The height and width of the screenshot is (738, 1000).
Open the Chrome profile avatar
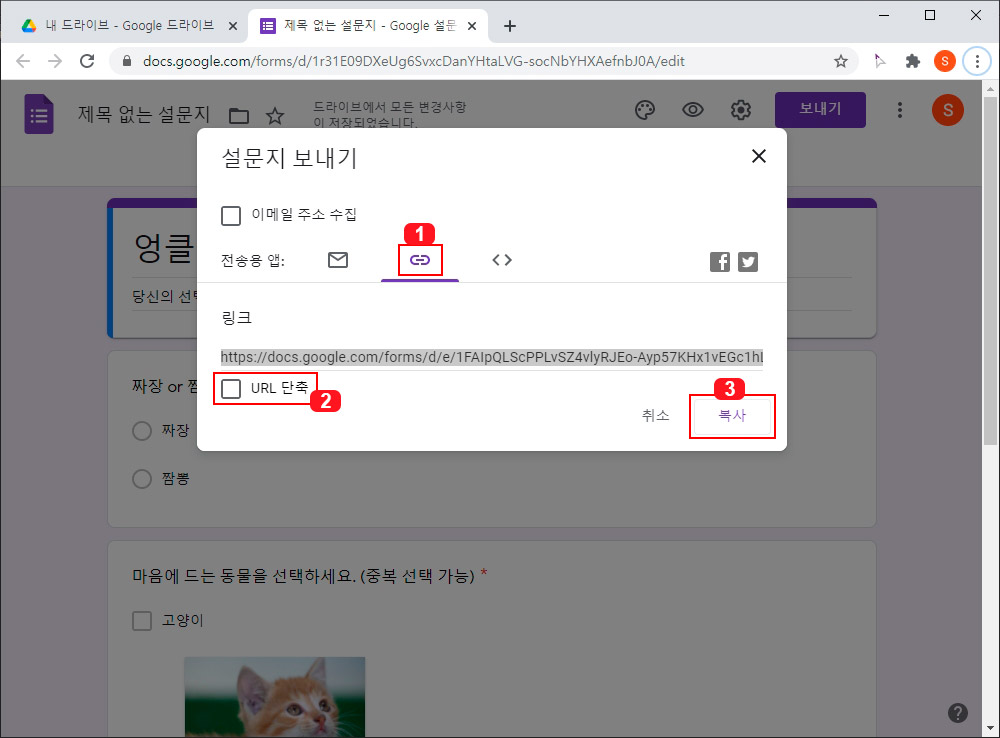(x=945, y=61)
